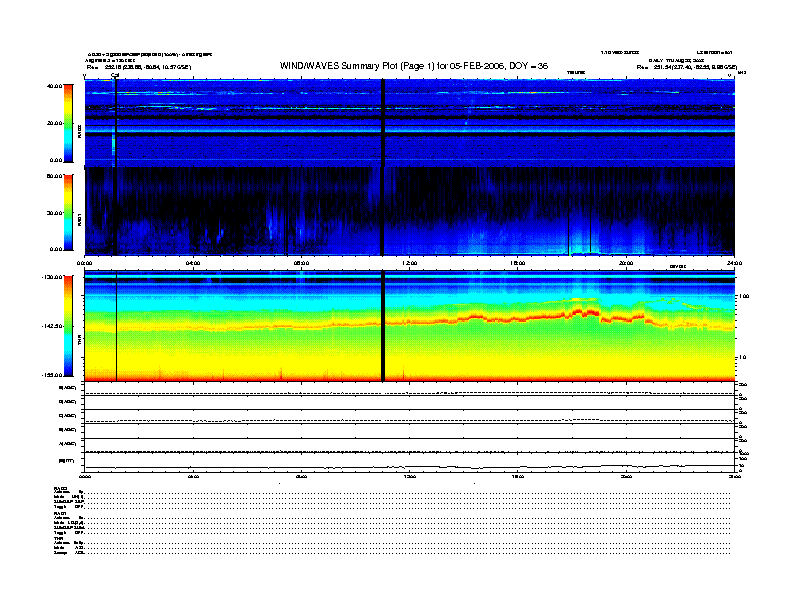Viewport: 792px width, 612px height.
Task: Click the TNR panel color bar
Action: (68, 326)
